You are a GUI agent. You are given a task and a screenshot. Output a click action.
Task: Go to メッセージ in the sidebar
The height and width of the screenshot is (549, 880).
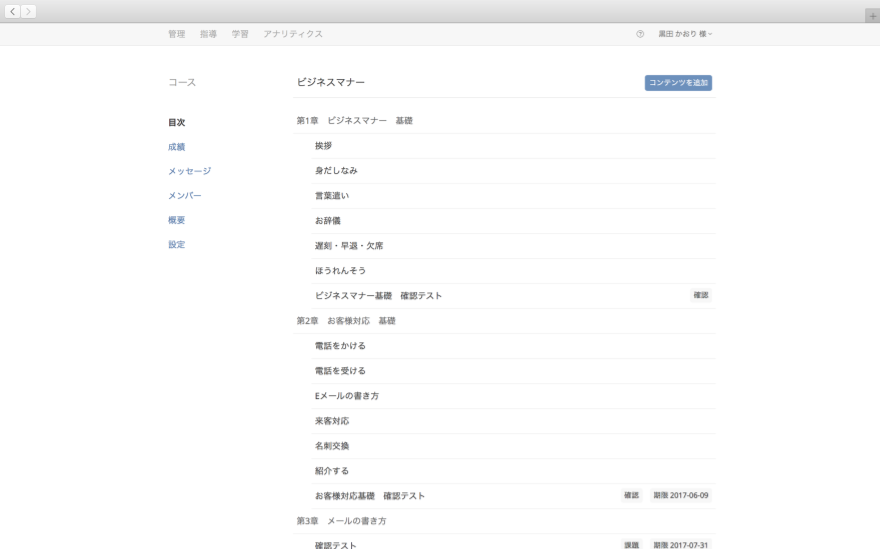189,171
